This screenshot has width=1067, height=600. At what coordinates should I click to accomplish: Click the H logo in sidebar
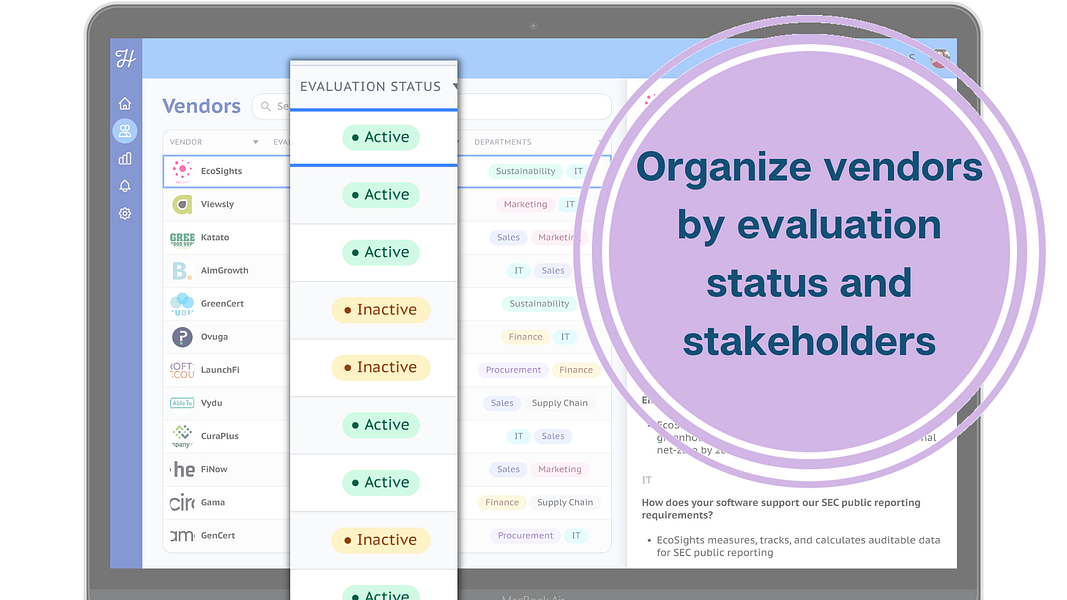pyautogui.click(x=125, y=59)
